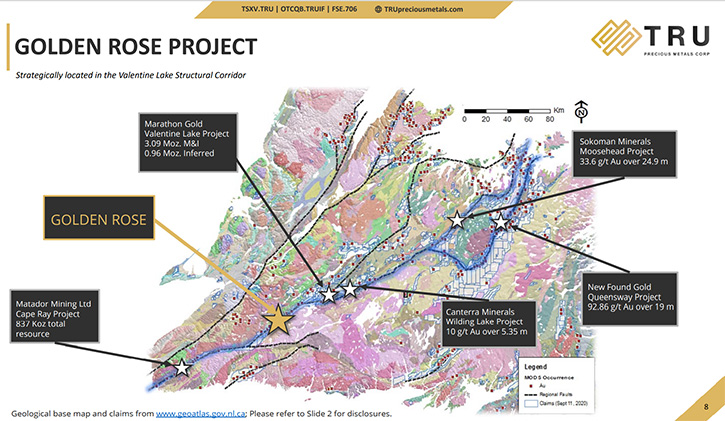Click the globe icon beside TRUpreciousmetals.com

tap(378, 9)
